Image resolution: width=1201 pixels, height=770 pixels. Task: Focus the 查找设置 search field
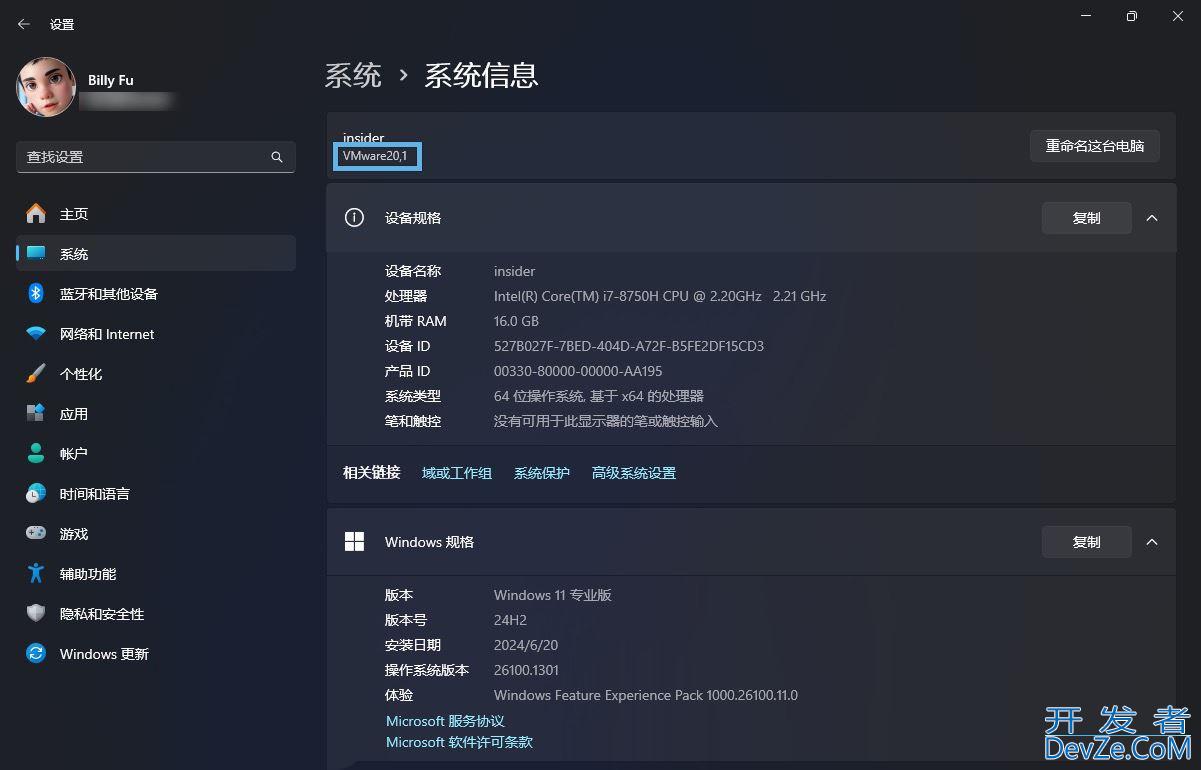point(156,157)
